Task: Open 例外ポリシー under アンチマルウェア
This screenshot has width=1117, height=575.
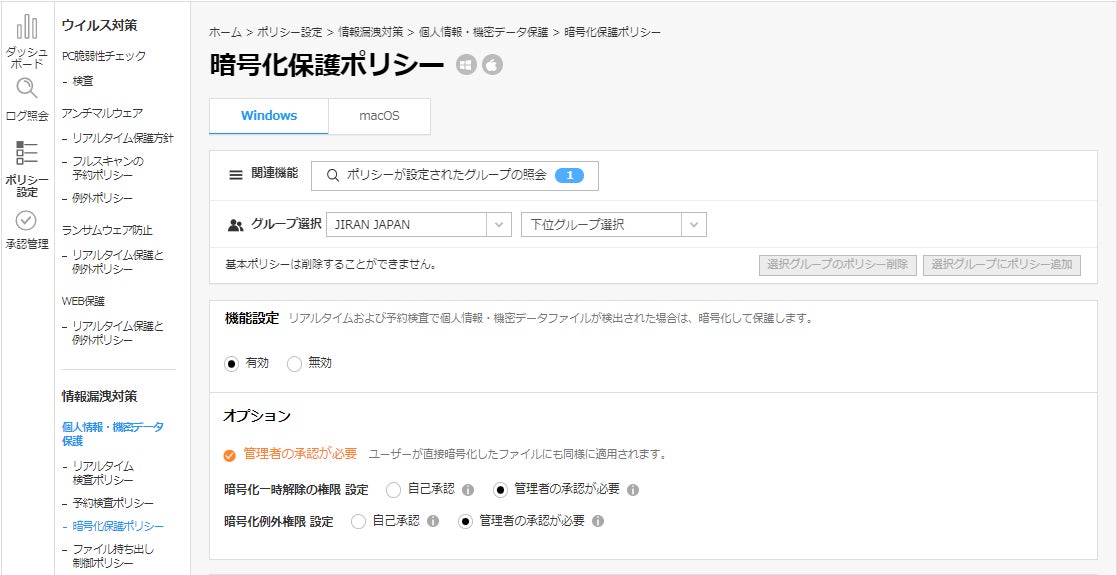Action: [x=102, y=198]
